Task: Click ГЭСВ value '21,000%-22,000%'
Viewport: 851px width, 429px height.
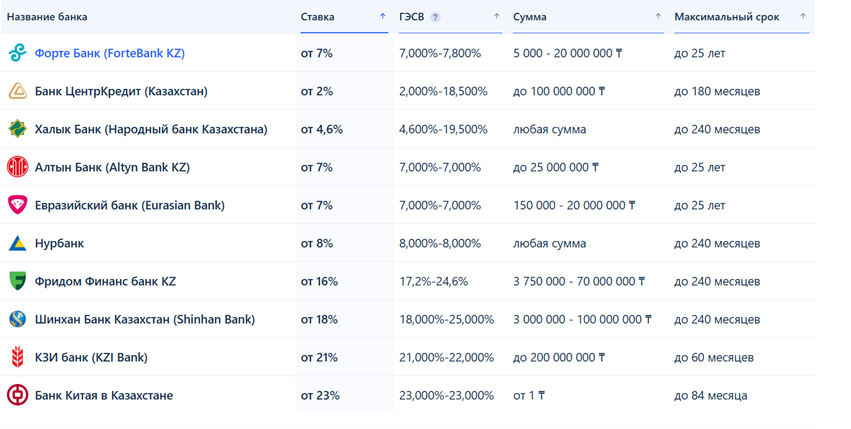Action: pos(447,357)
